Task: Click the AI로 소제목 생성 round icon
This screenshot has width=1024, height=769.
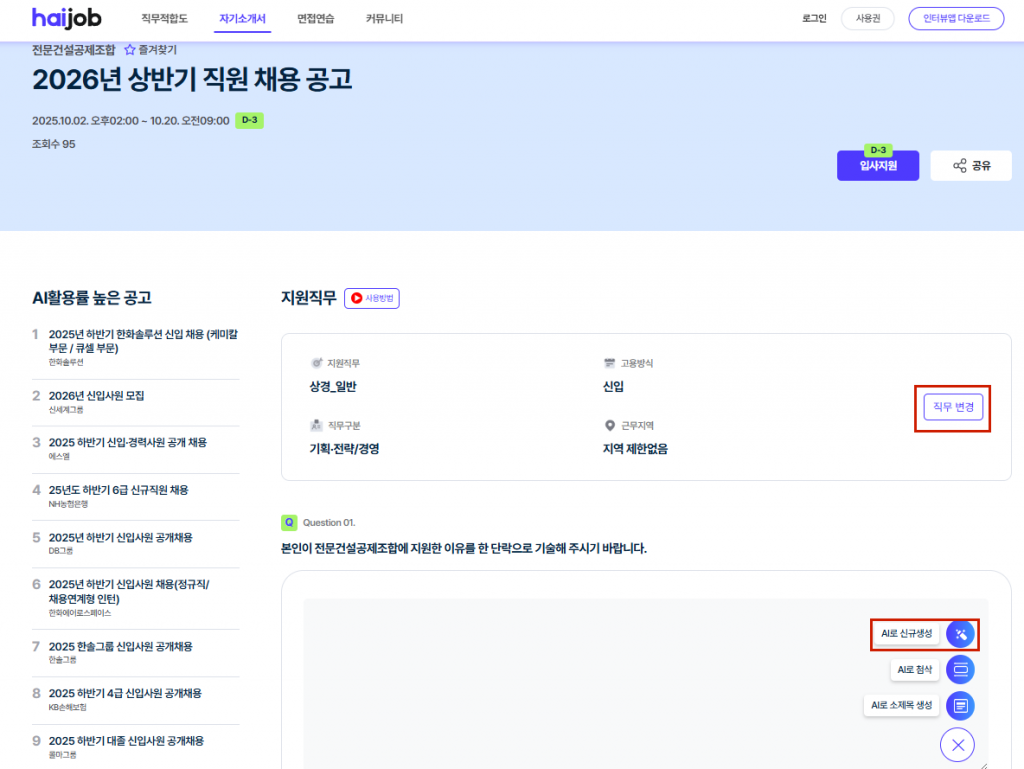Action: point(959,705)
